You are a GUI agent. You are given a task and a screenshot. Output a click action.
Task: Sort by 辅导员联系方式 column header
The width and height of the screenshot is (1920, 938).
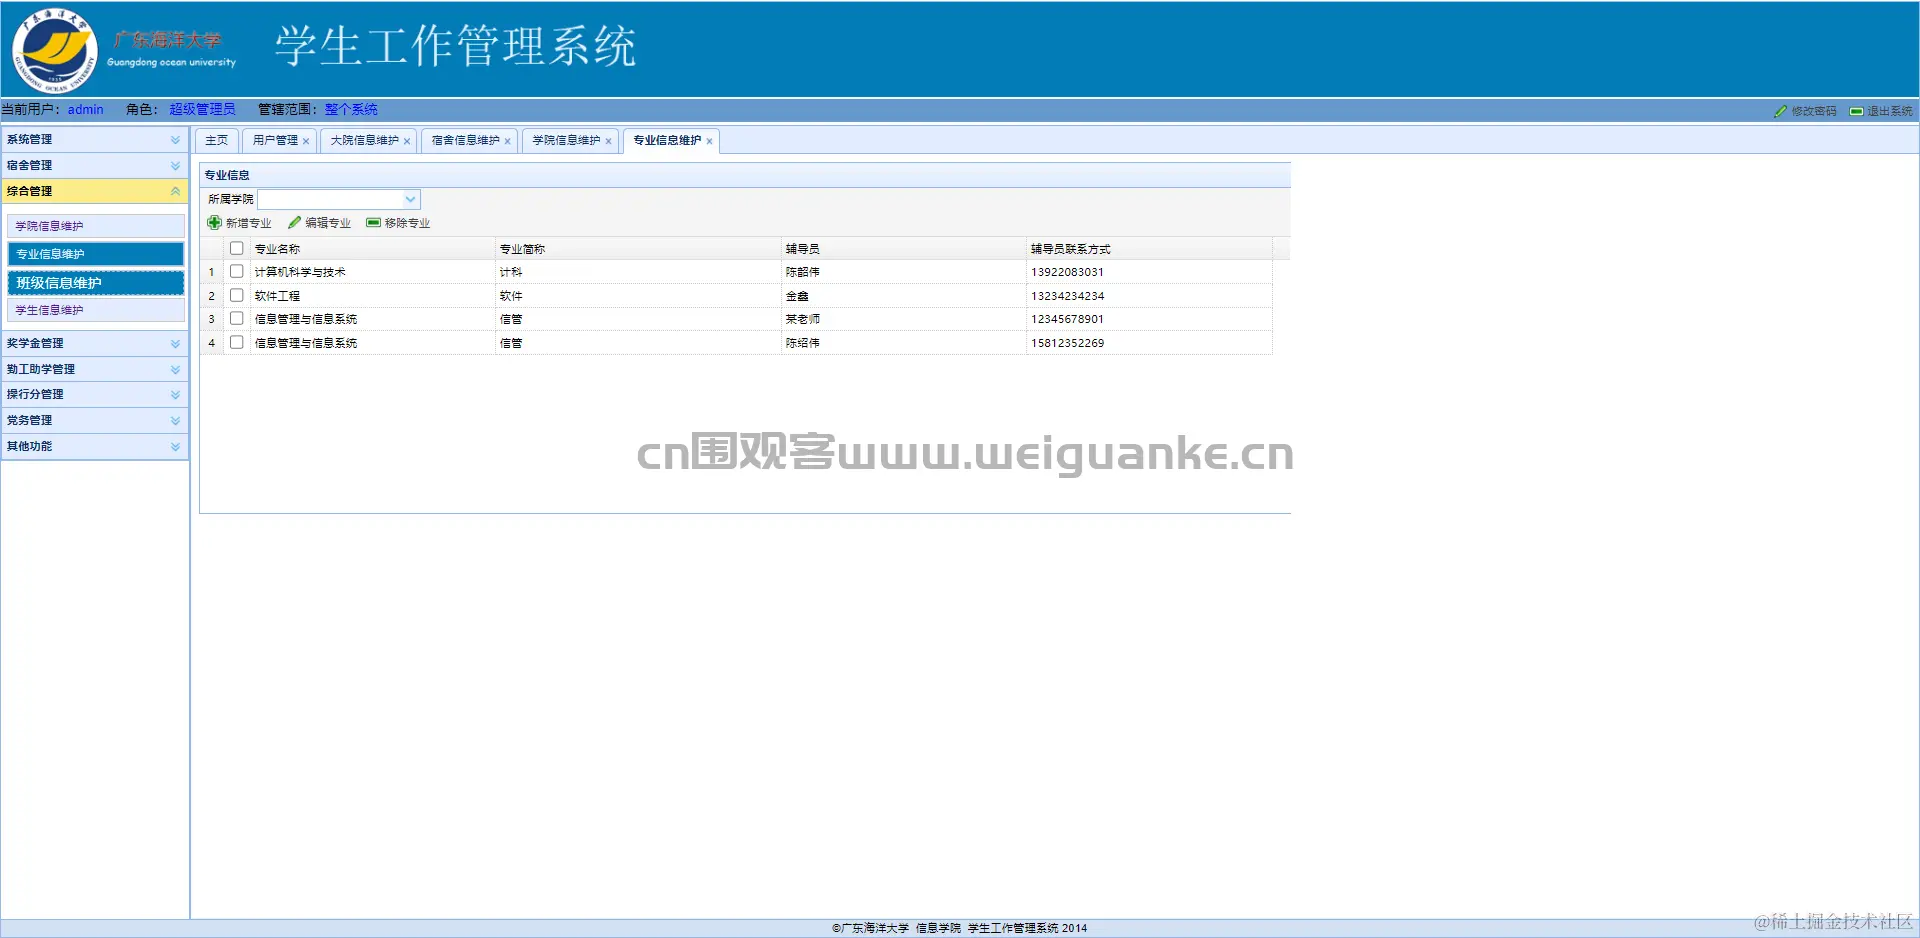1150,249
